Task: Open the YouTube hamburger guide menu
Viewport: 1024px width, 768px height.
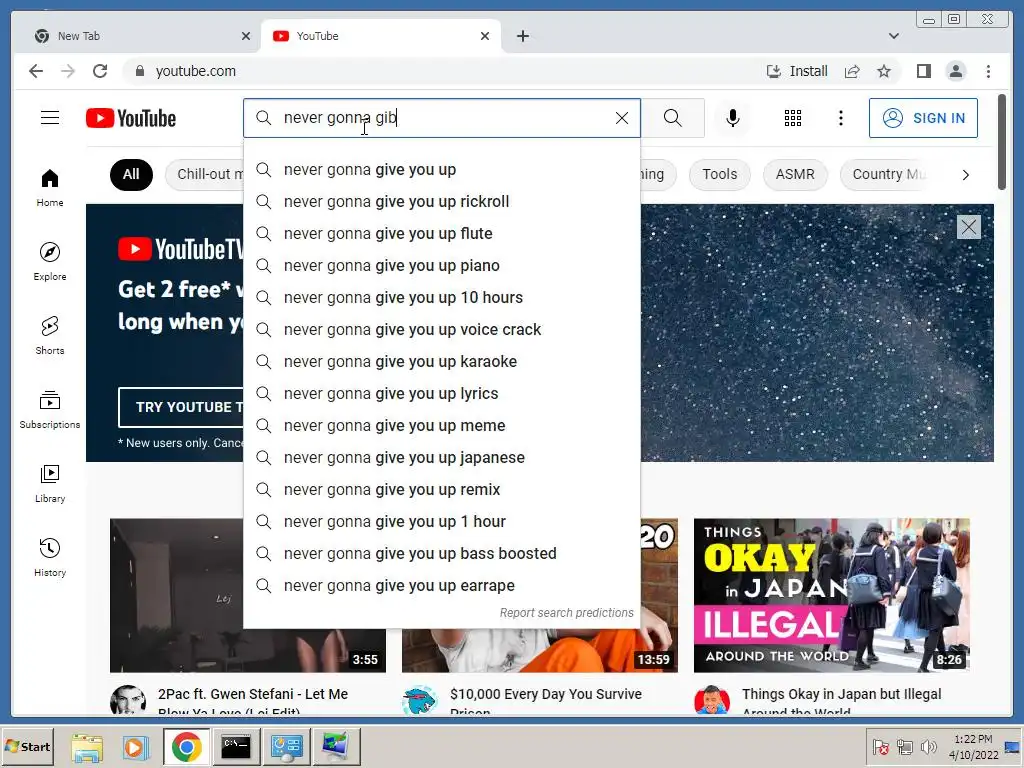Action: (x=50, y=118)
